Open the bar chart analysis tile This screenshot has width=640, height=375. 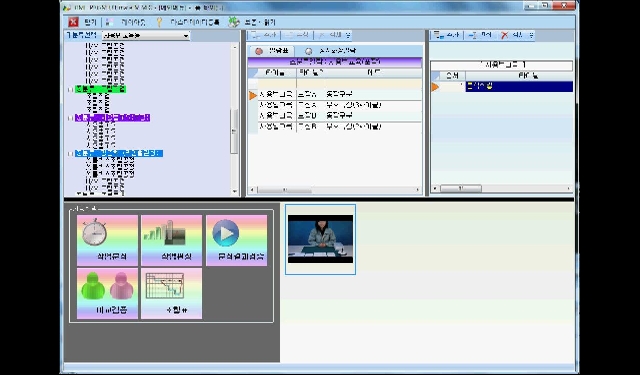coord(171,240)
